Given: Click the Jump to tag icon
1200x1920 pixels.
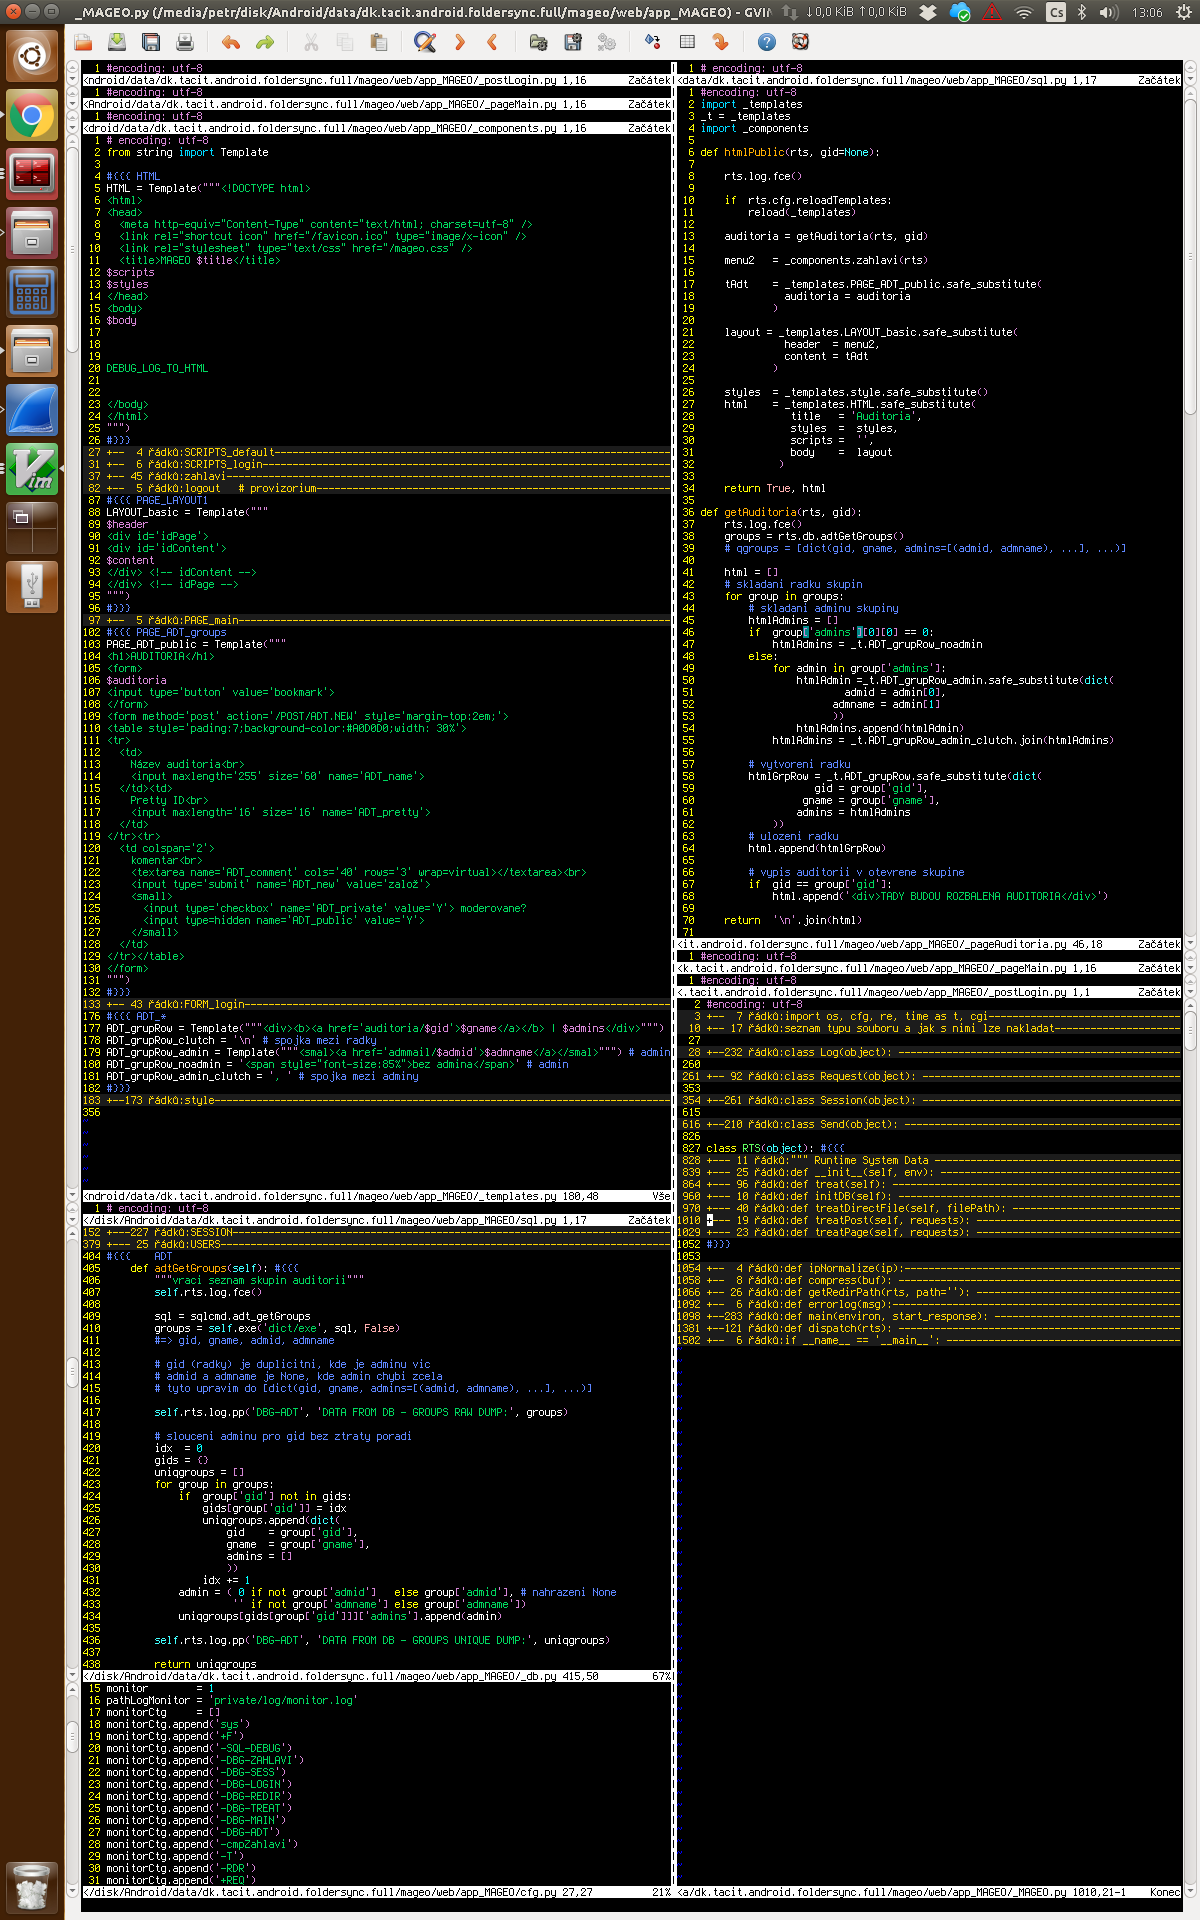Looking at the screenshot, I should coord(720,42).
